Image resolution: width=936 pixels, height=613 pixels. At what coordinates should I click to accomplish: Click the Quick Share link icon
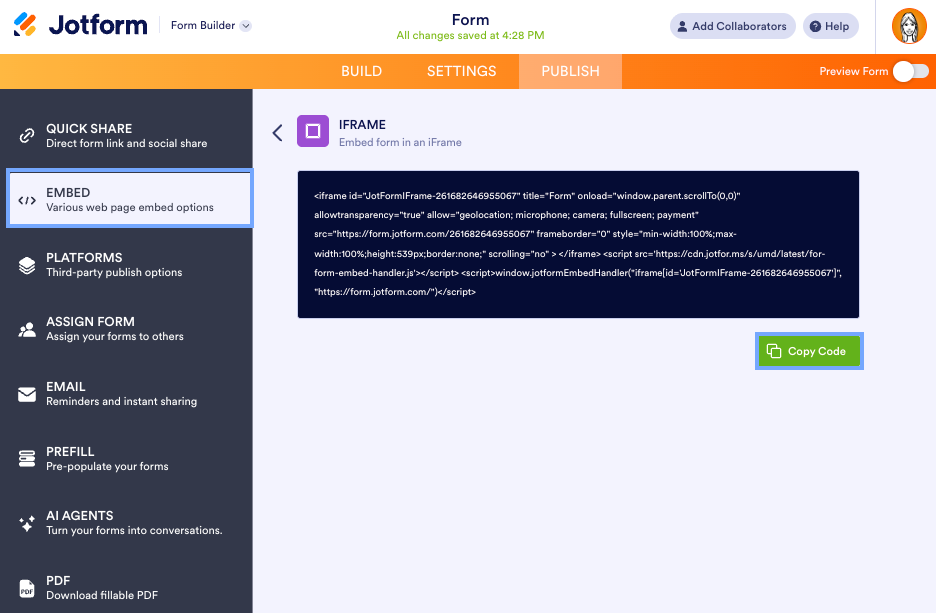[27, 135]
